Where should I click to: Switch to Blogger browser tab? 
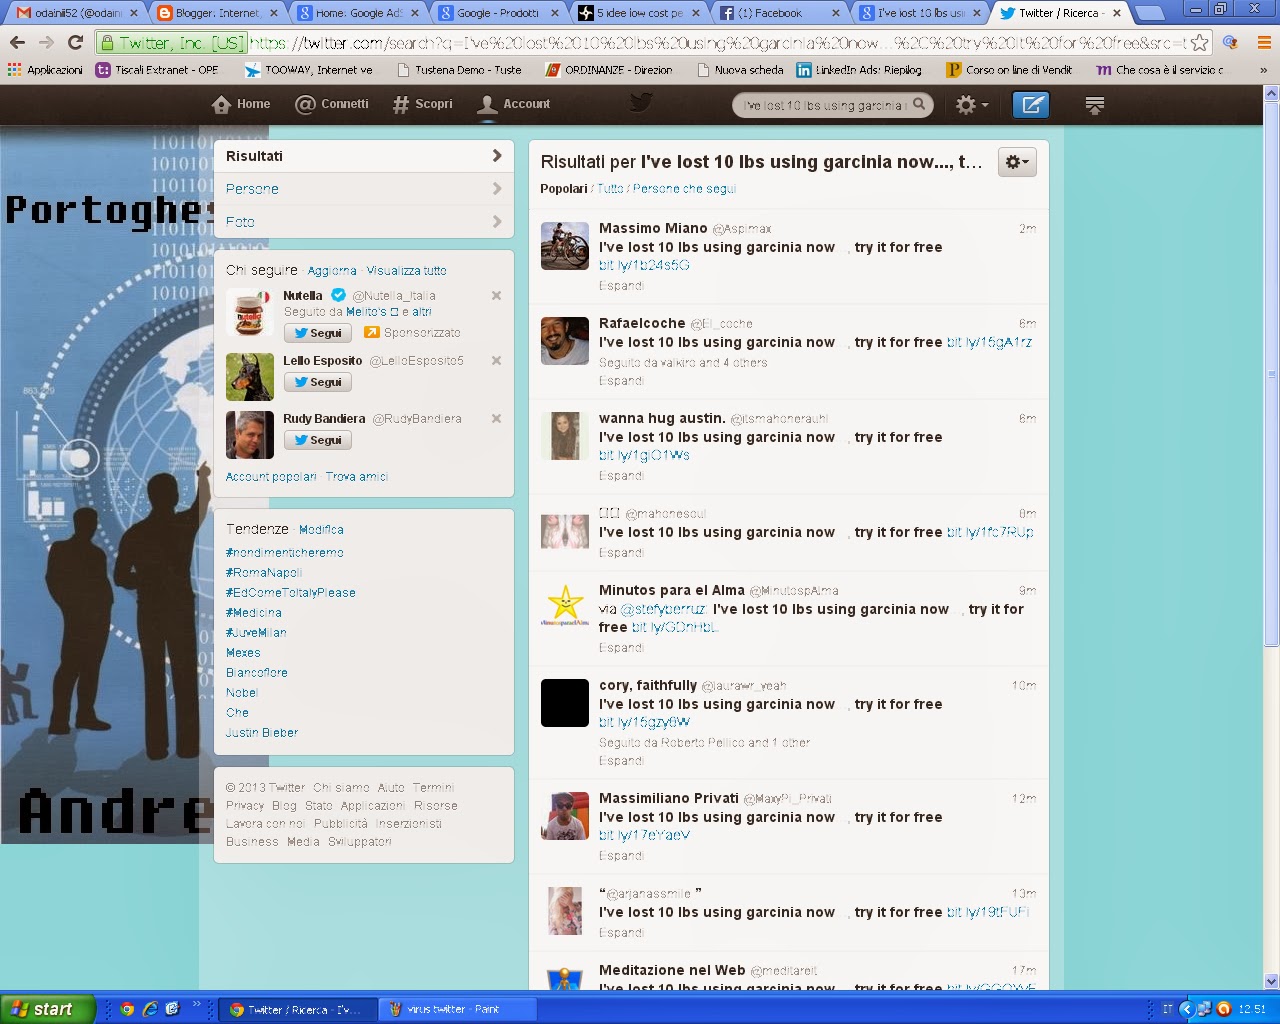[x=217, y=13]
